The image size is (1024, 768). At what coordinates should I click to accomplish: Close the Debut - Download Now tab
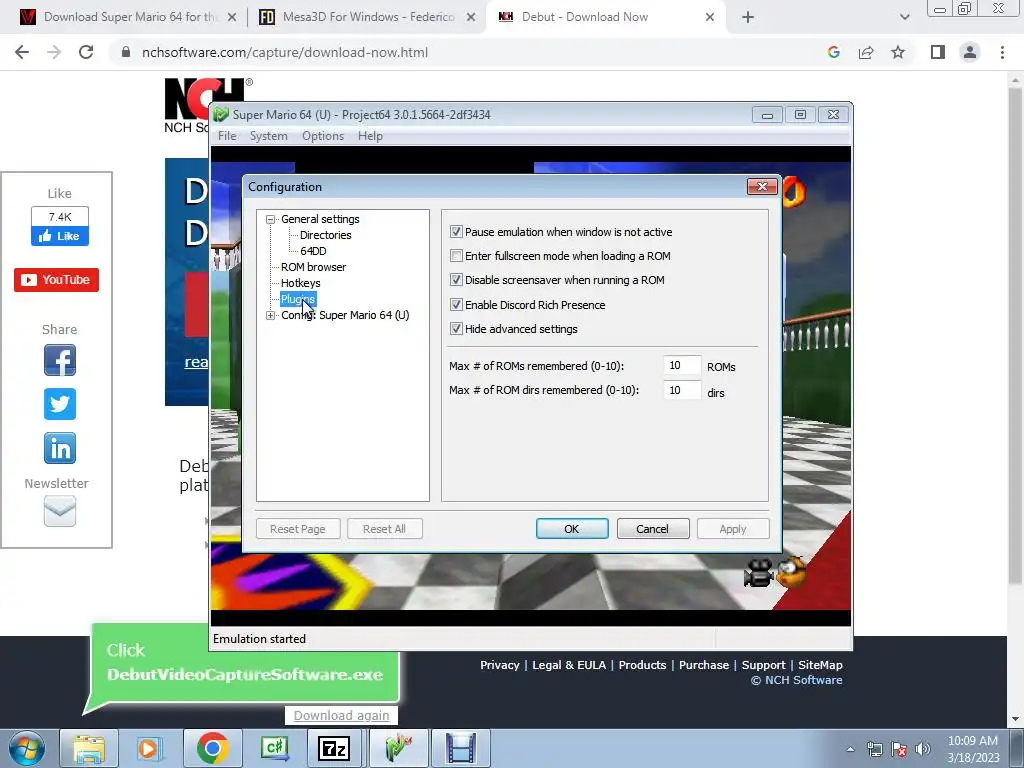point(710,17)
